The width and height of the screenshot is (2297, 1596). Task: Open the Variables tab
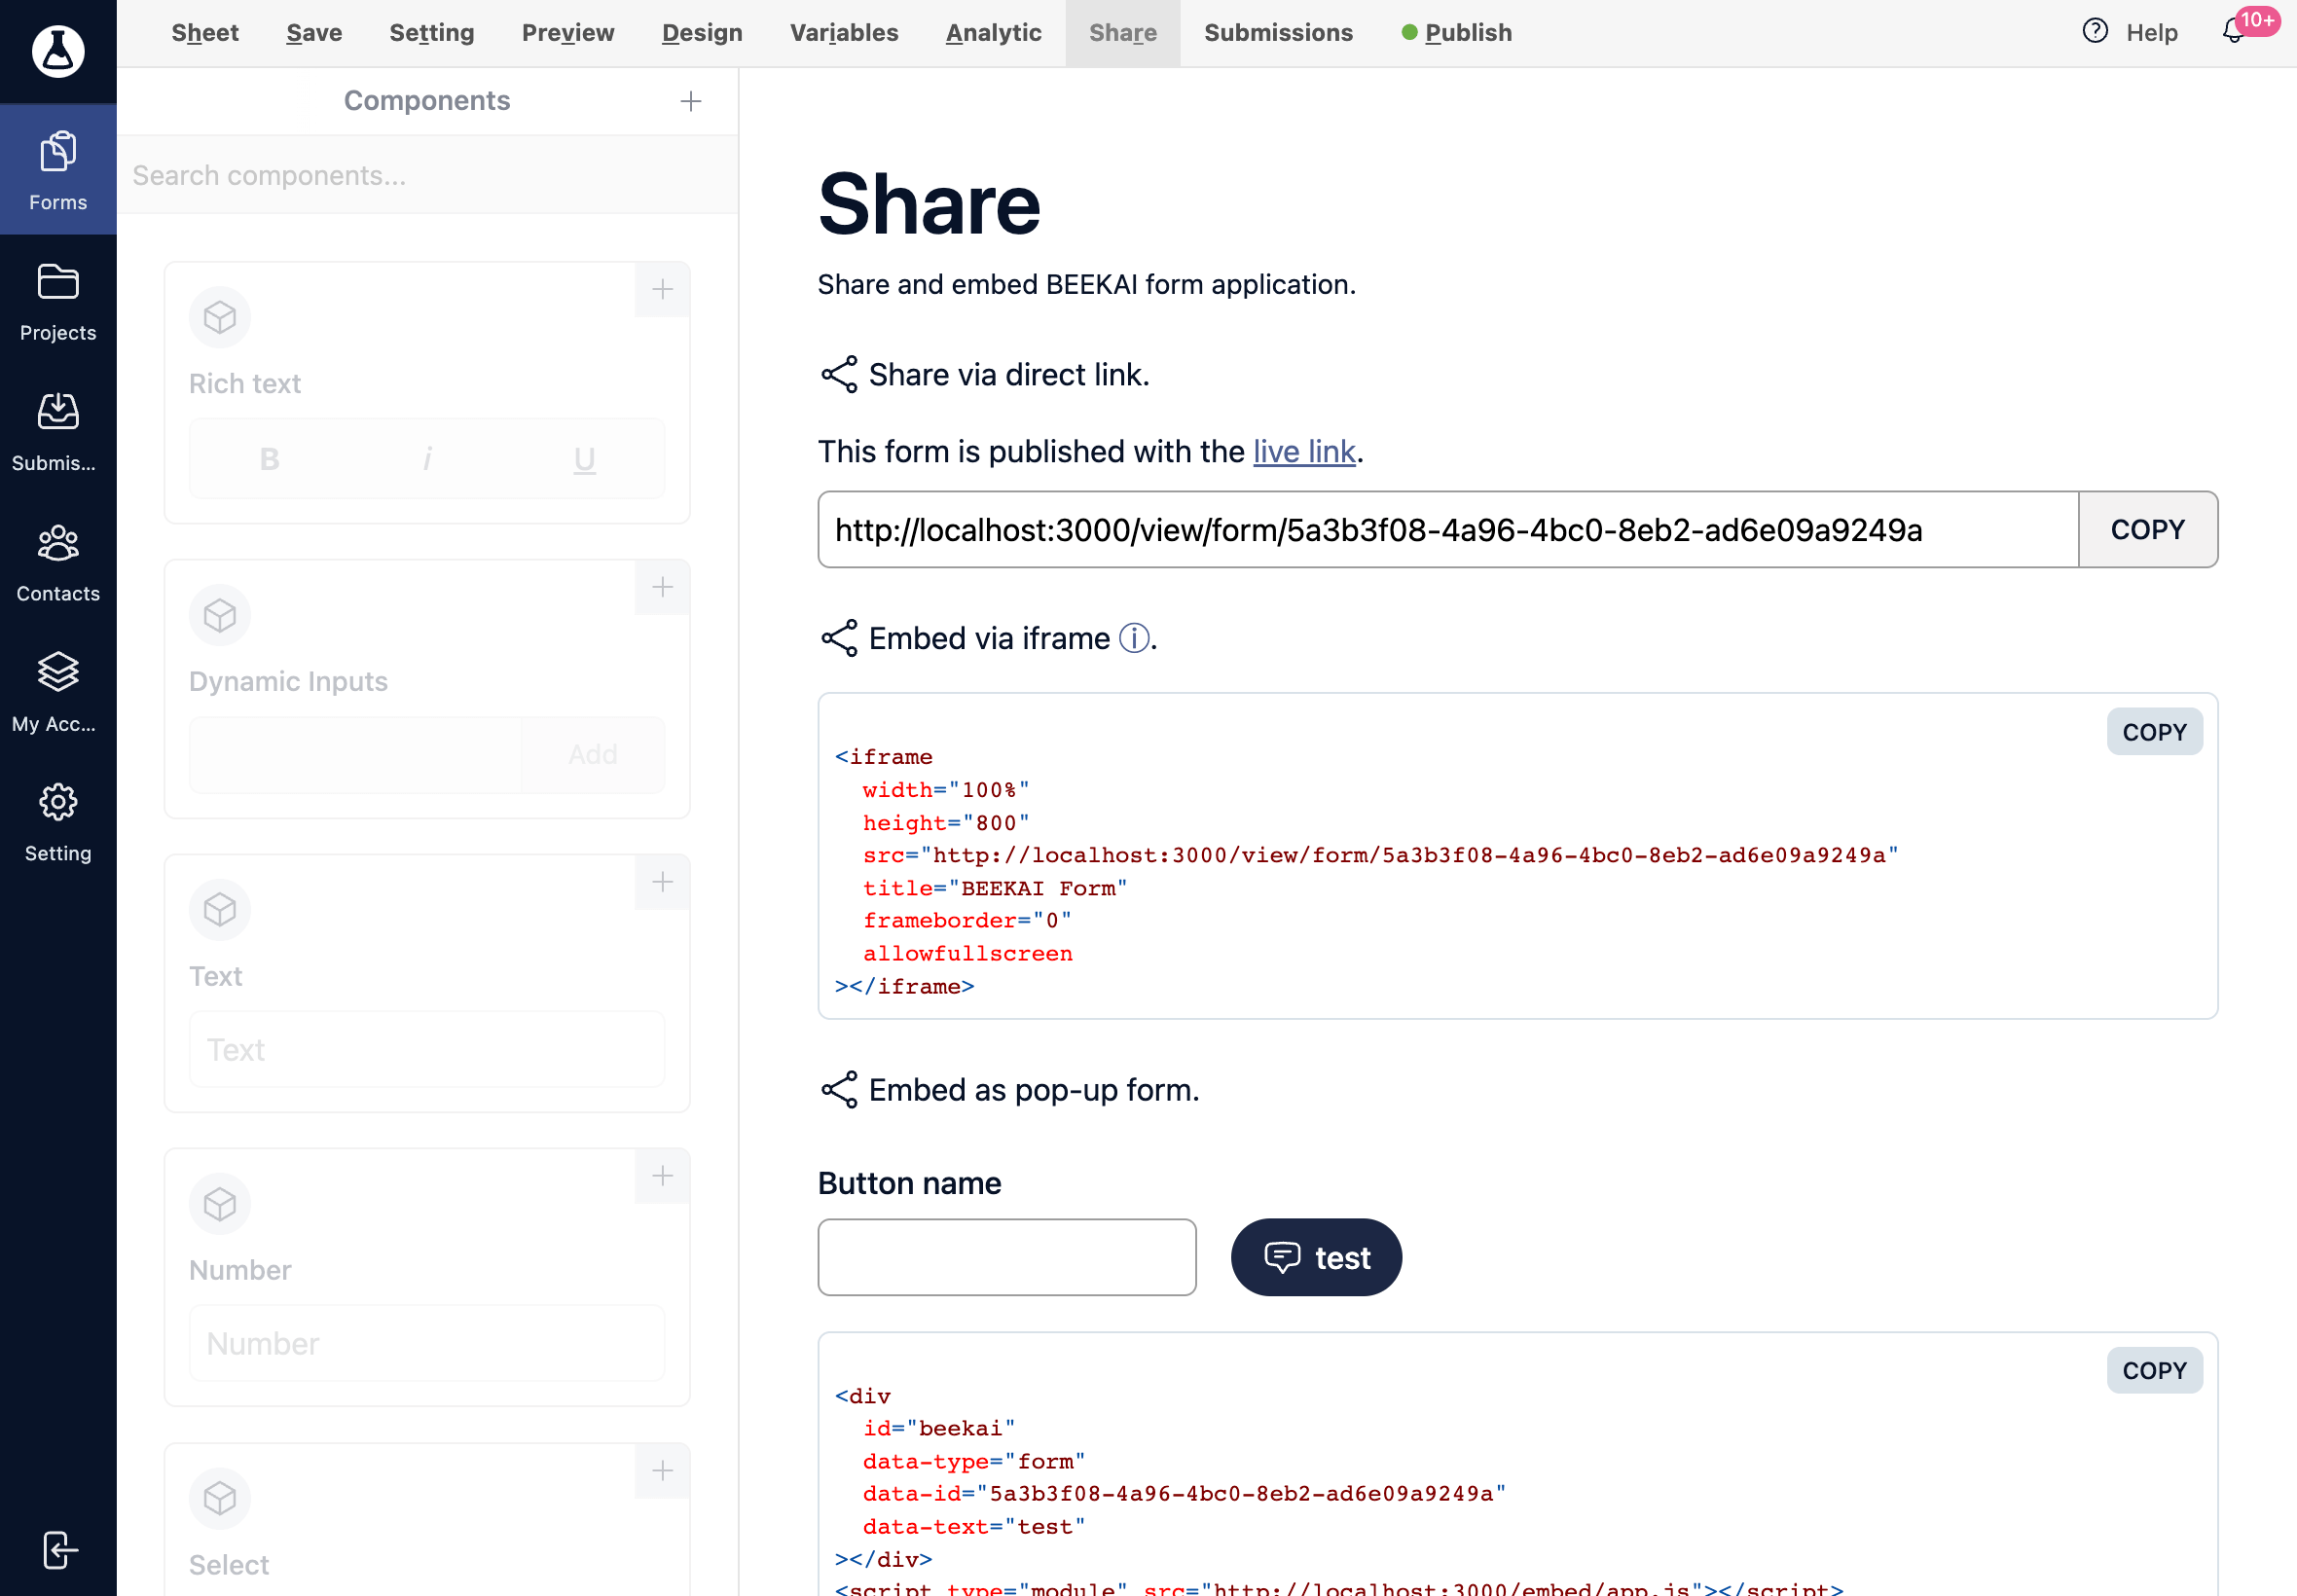(844, 33)
